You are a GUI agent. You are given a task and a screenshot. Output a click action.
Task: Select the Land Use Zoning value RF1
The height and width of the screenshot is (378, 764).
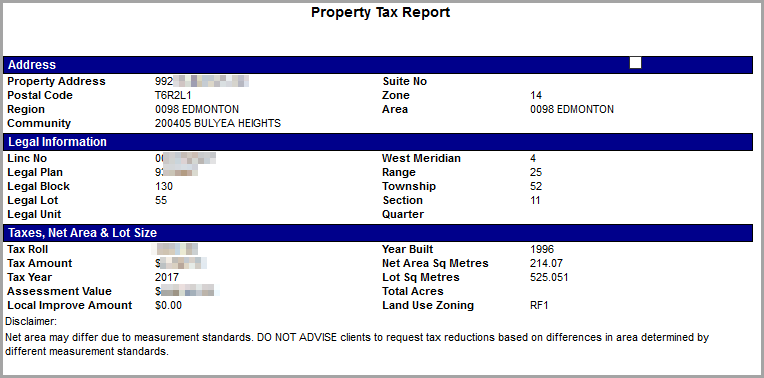point(539,306)
